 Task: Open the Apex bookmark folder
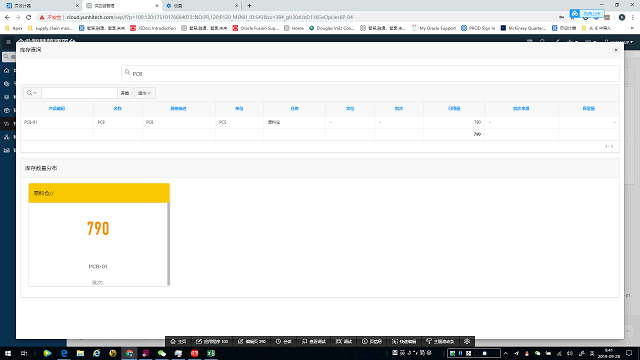14,28
